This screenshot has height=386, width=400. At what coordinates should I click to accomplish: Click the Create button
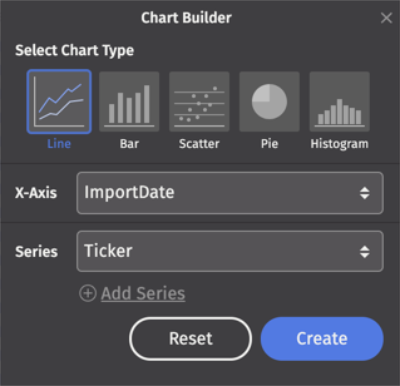tap(322, 339)
